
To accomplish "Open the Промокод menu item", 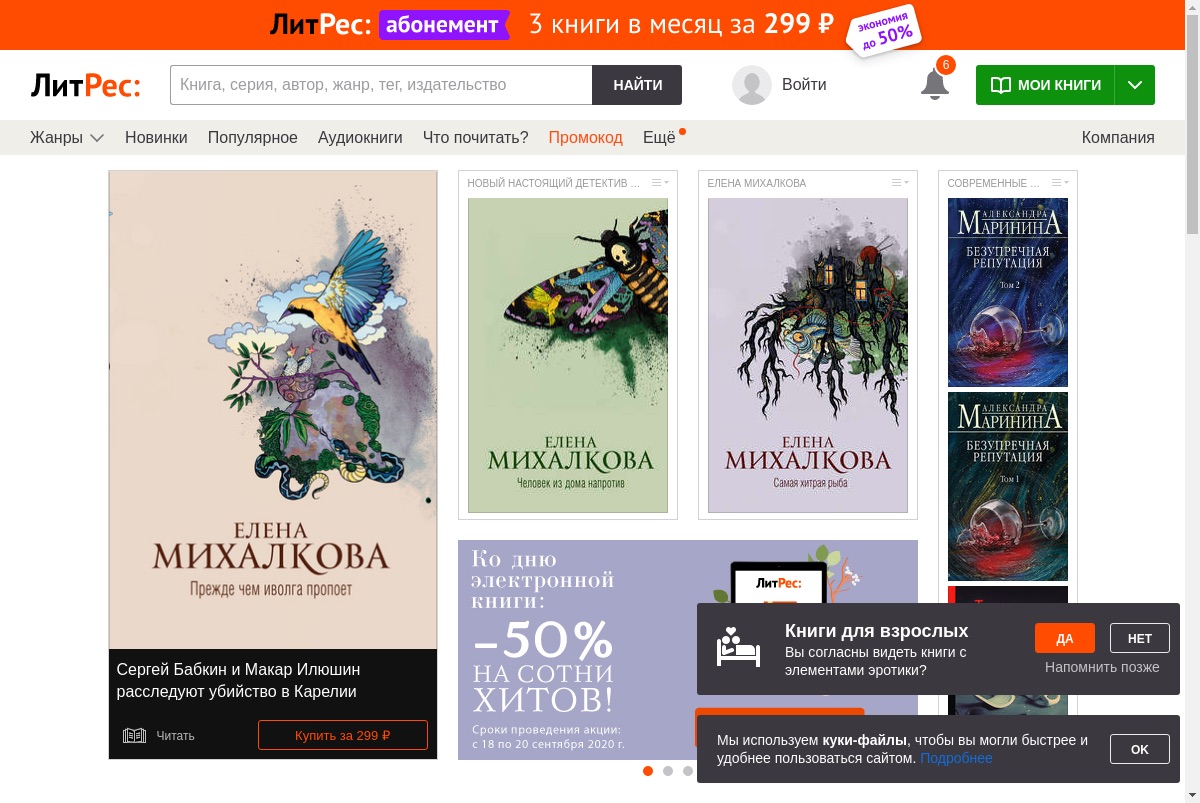I will point(585,138).
